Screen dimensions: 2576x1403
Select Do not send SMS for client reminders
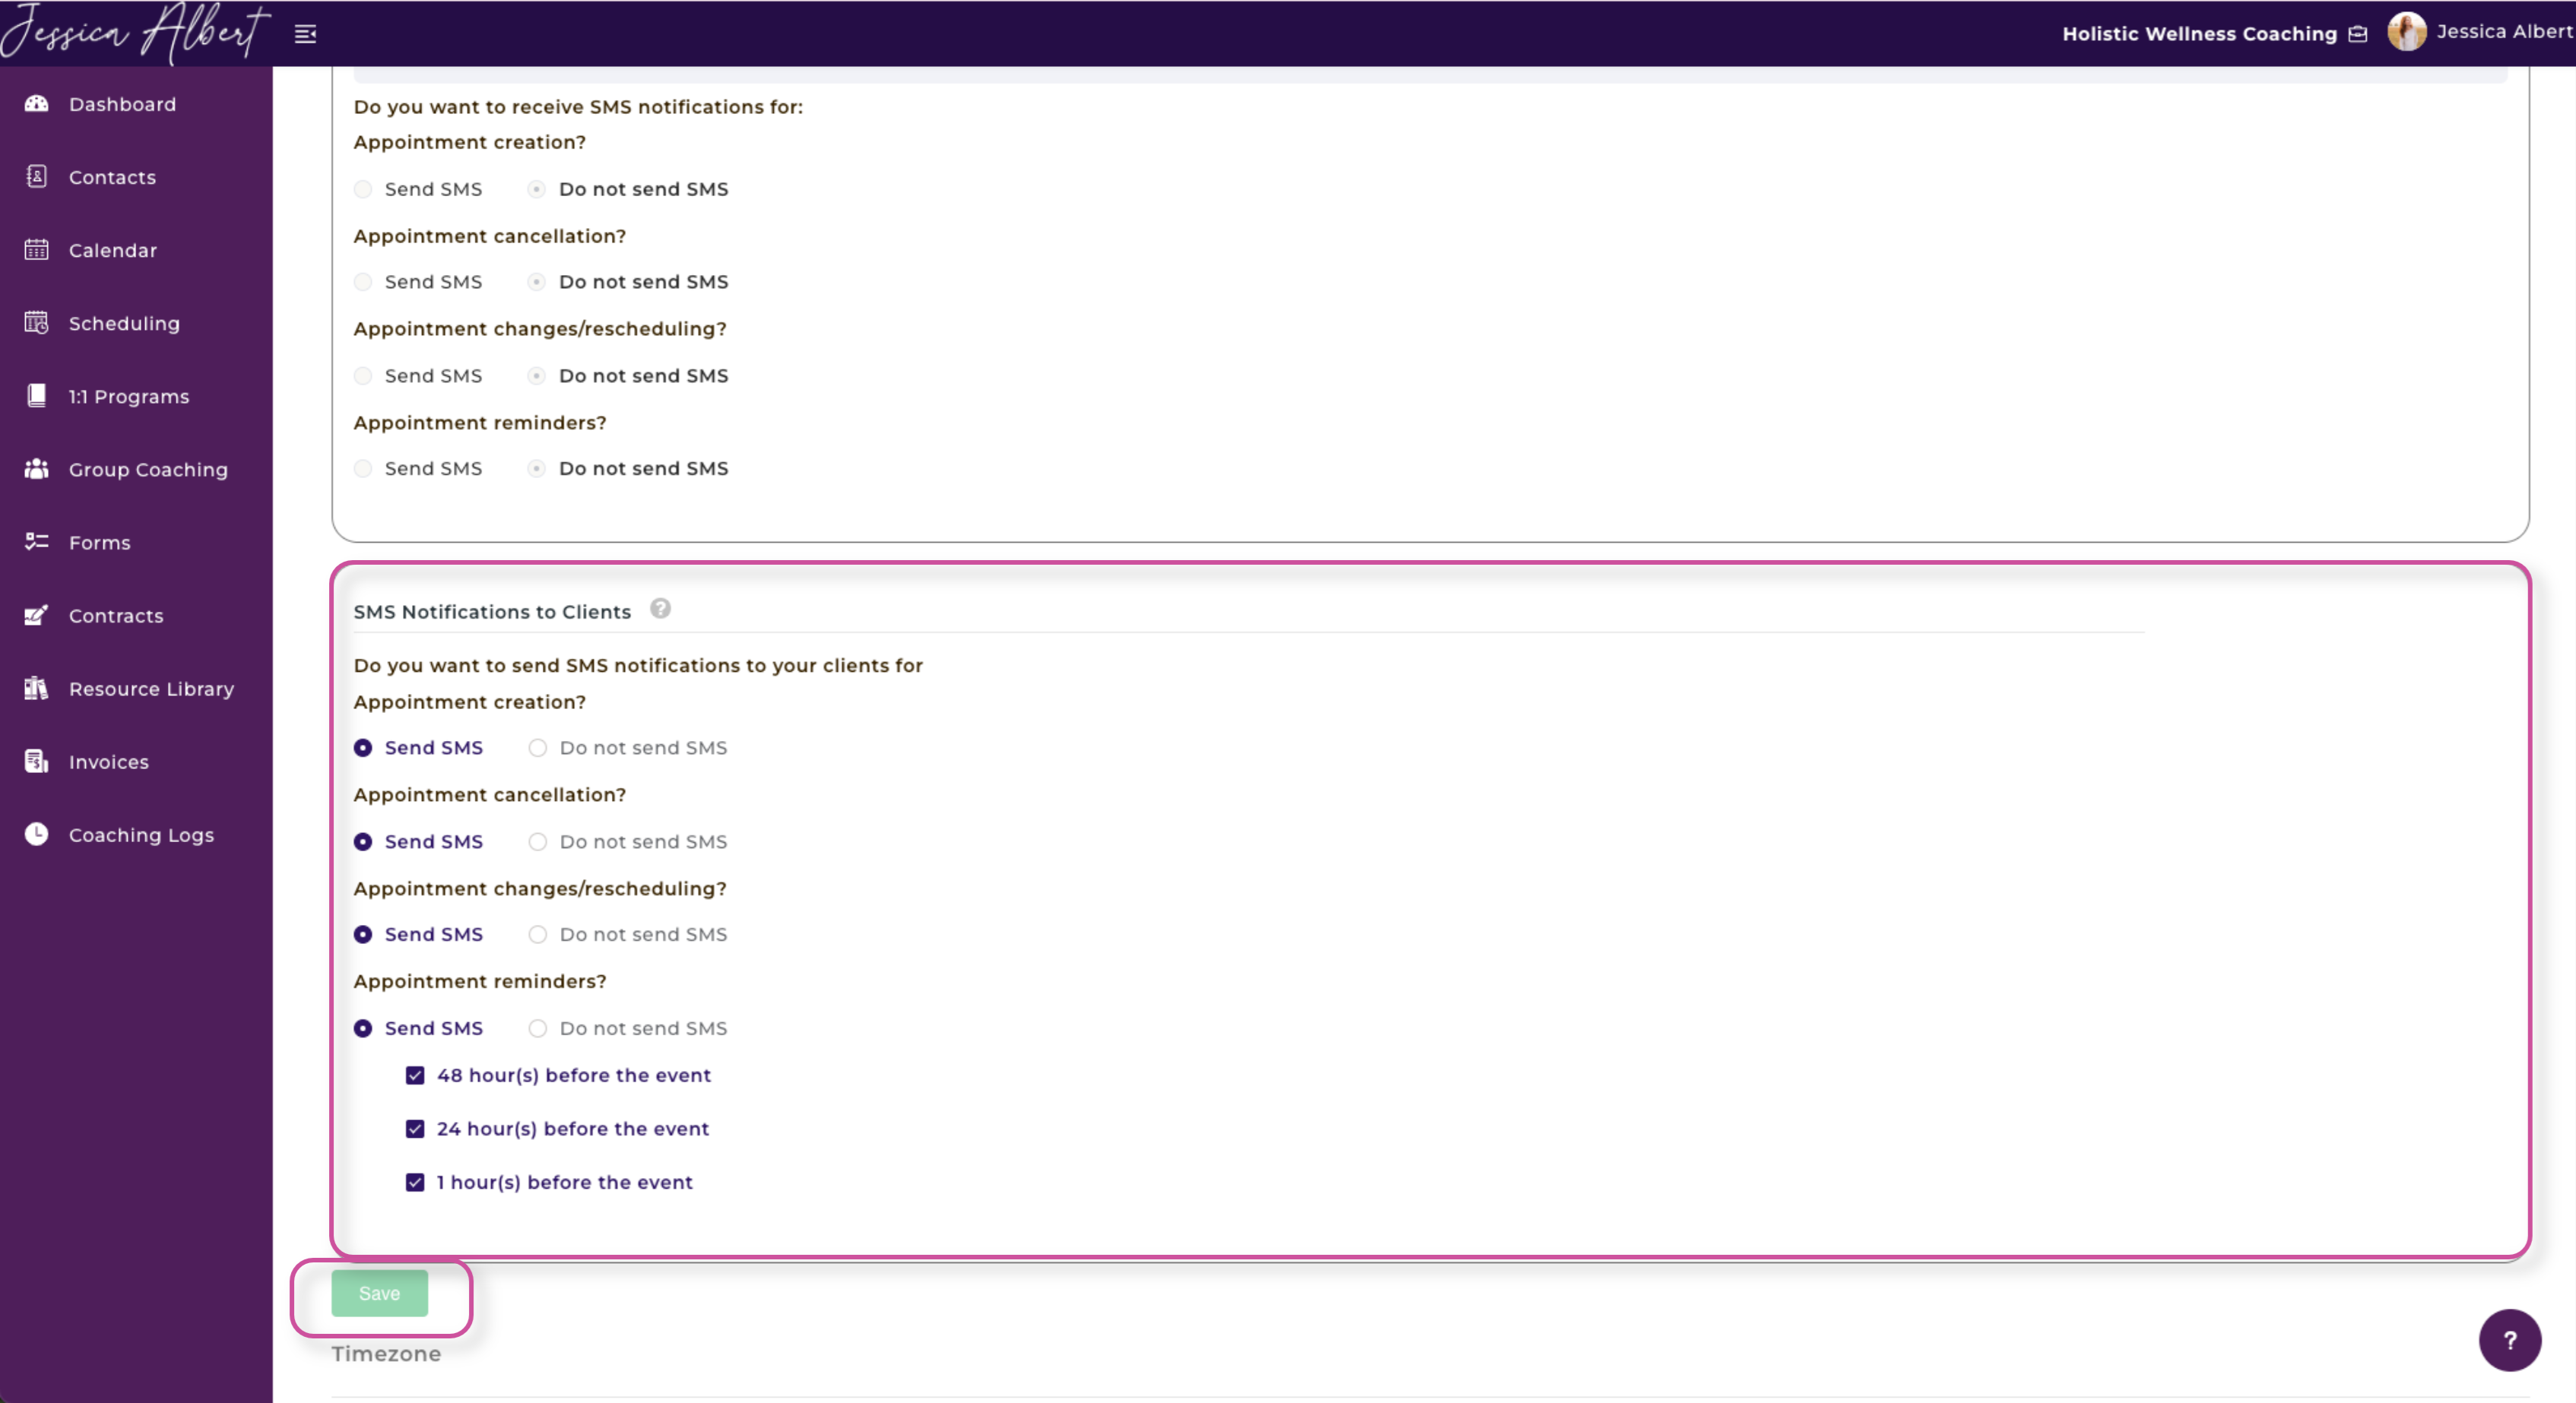point(538,1028)
